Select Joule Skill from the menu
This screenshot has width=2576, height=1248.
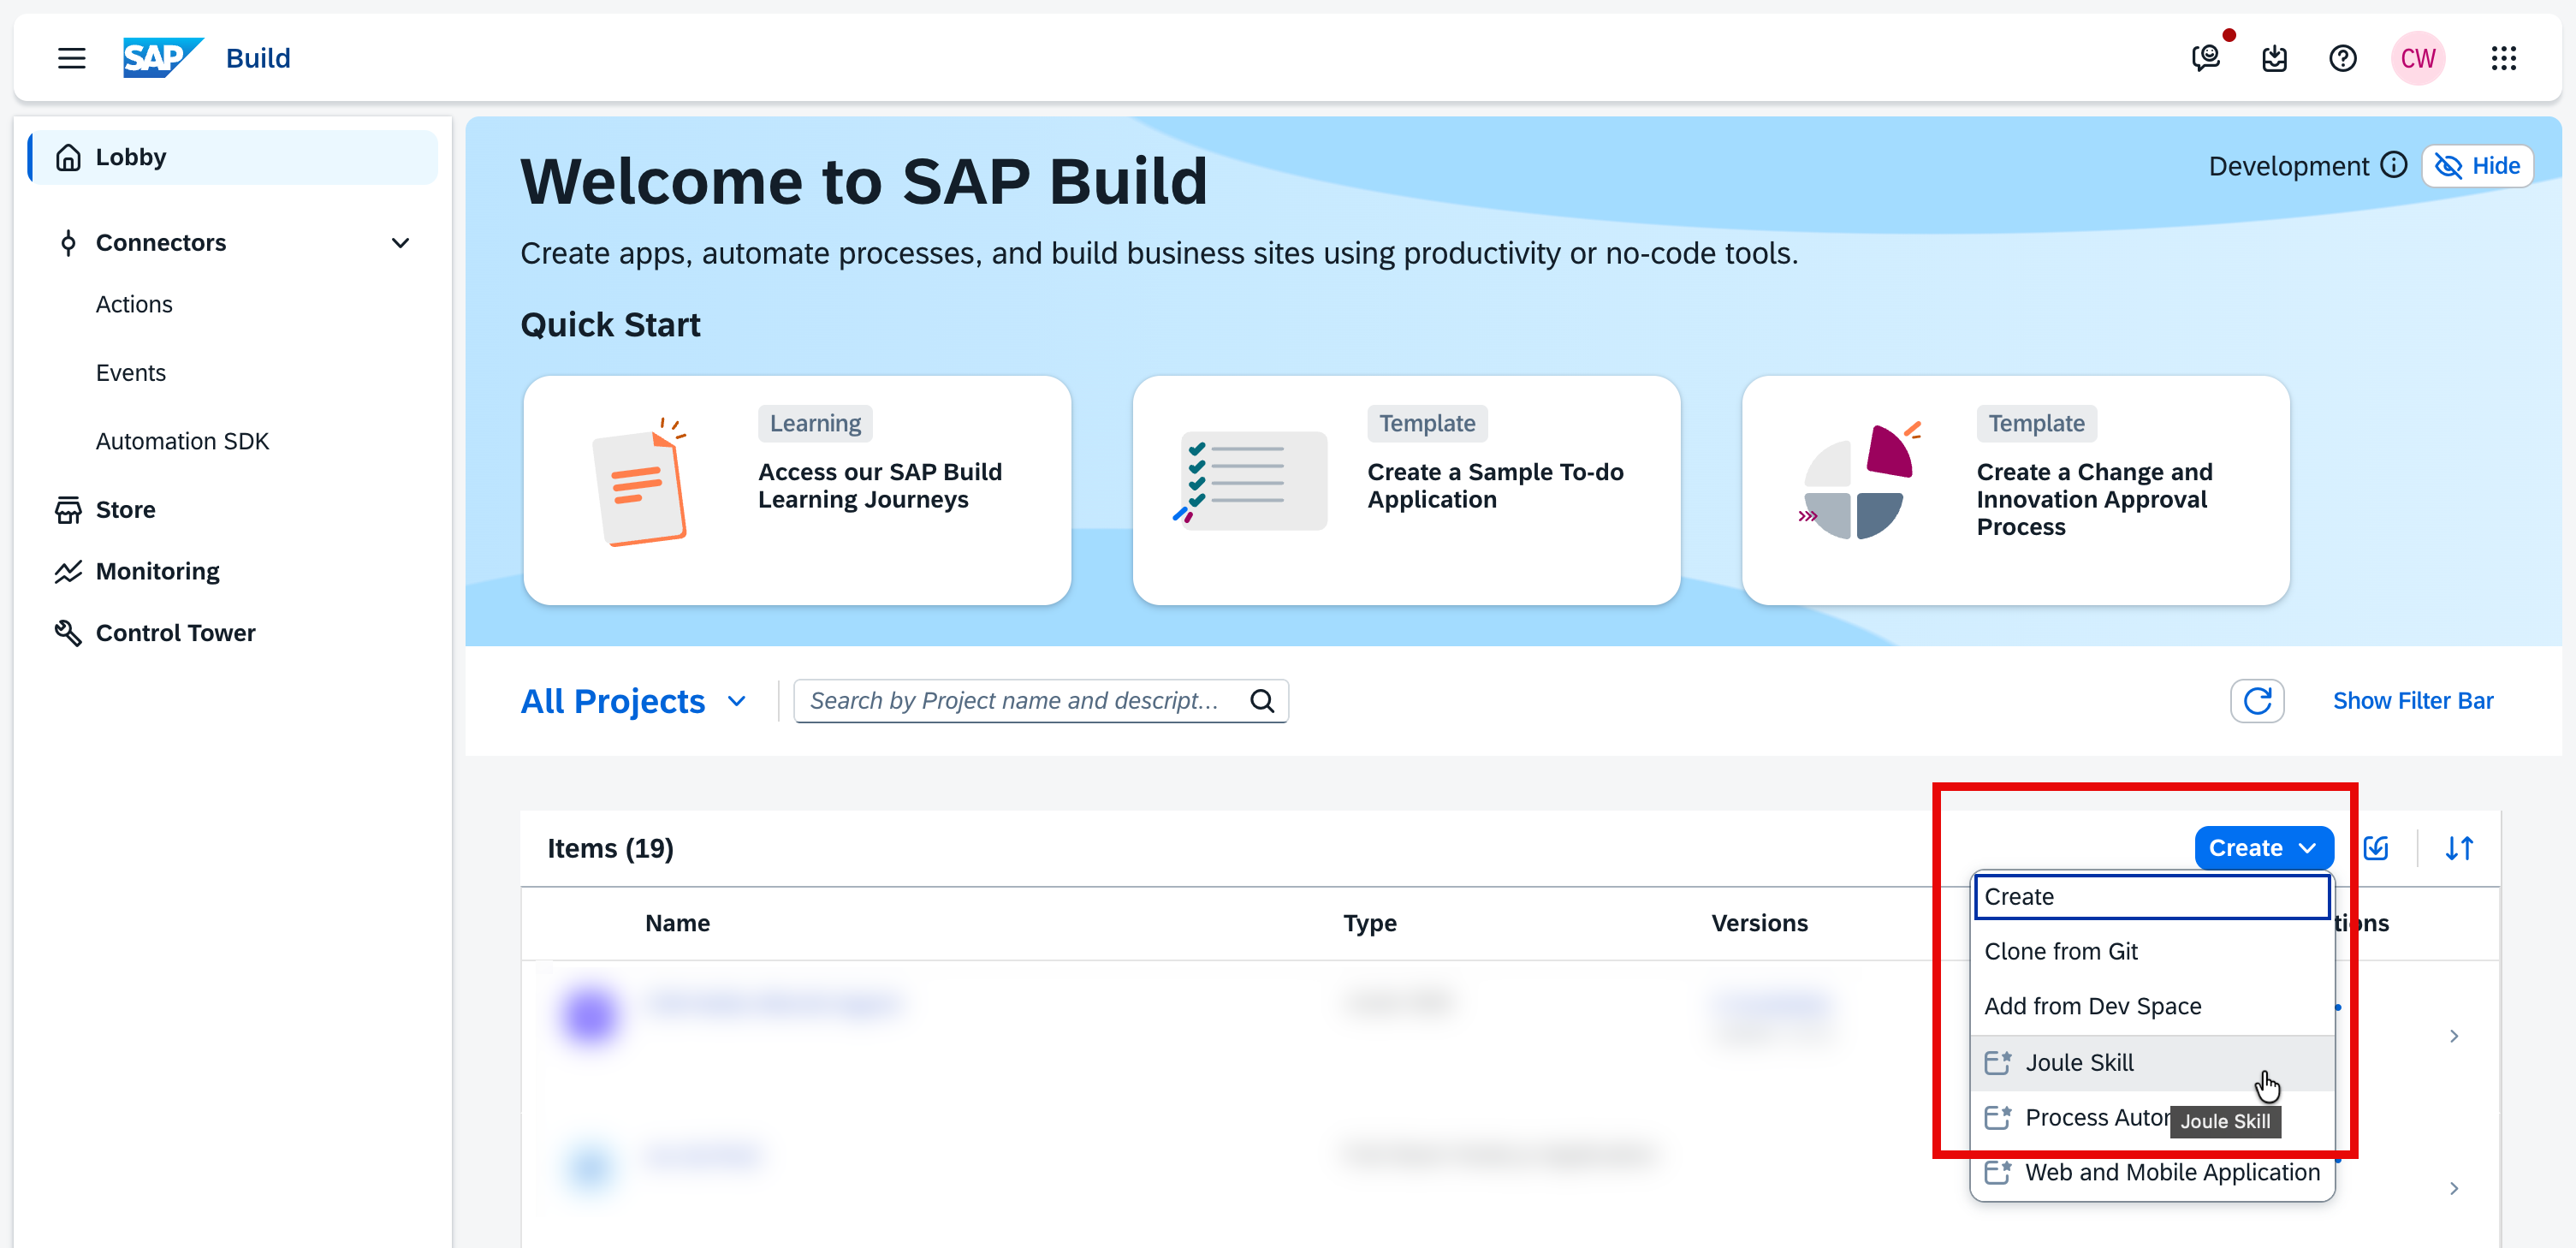[2079, 1063]
